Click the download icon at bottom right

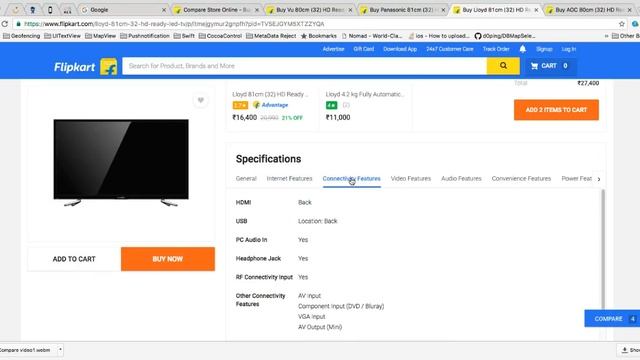pyautogui.click(x=624, y=350)
